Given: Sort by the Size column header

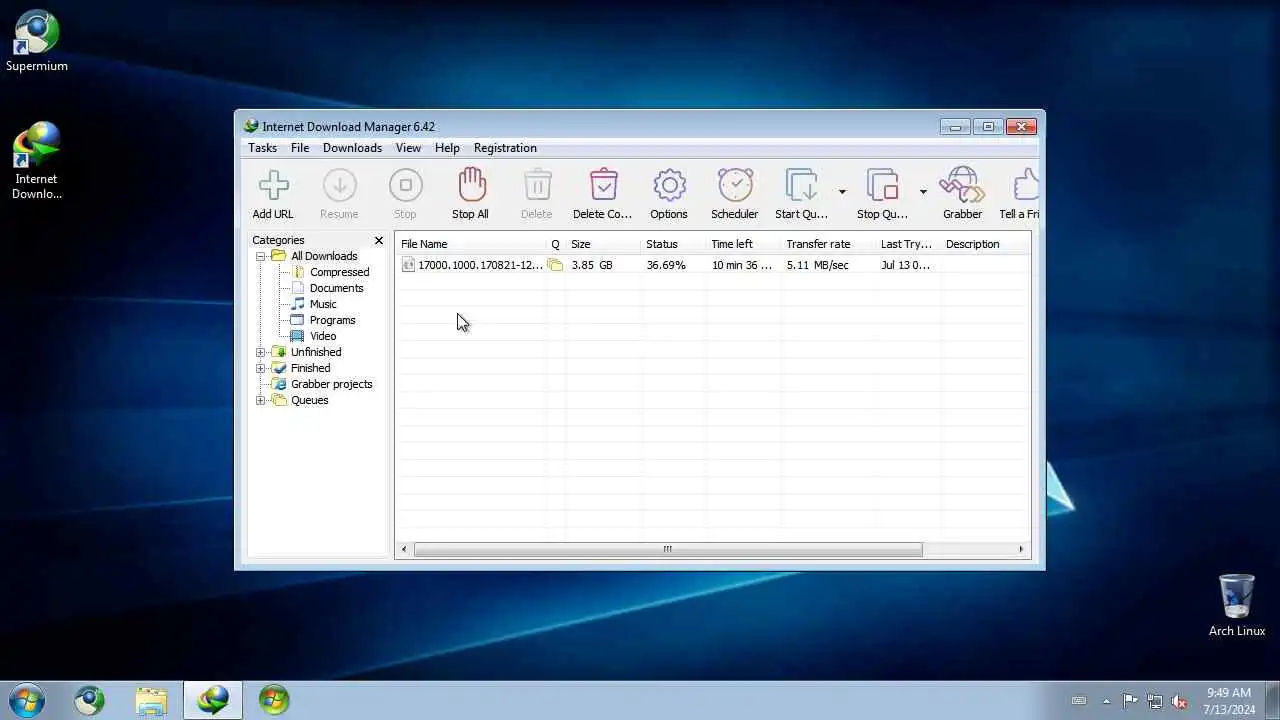Looking at the screenshot, I should [x=603, y=244].
